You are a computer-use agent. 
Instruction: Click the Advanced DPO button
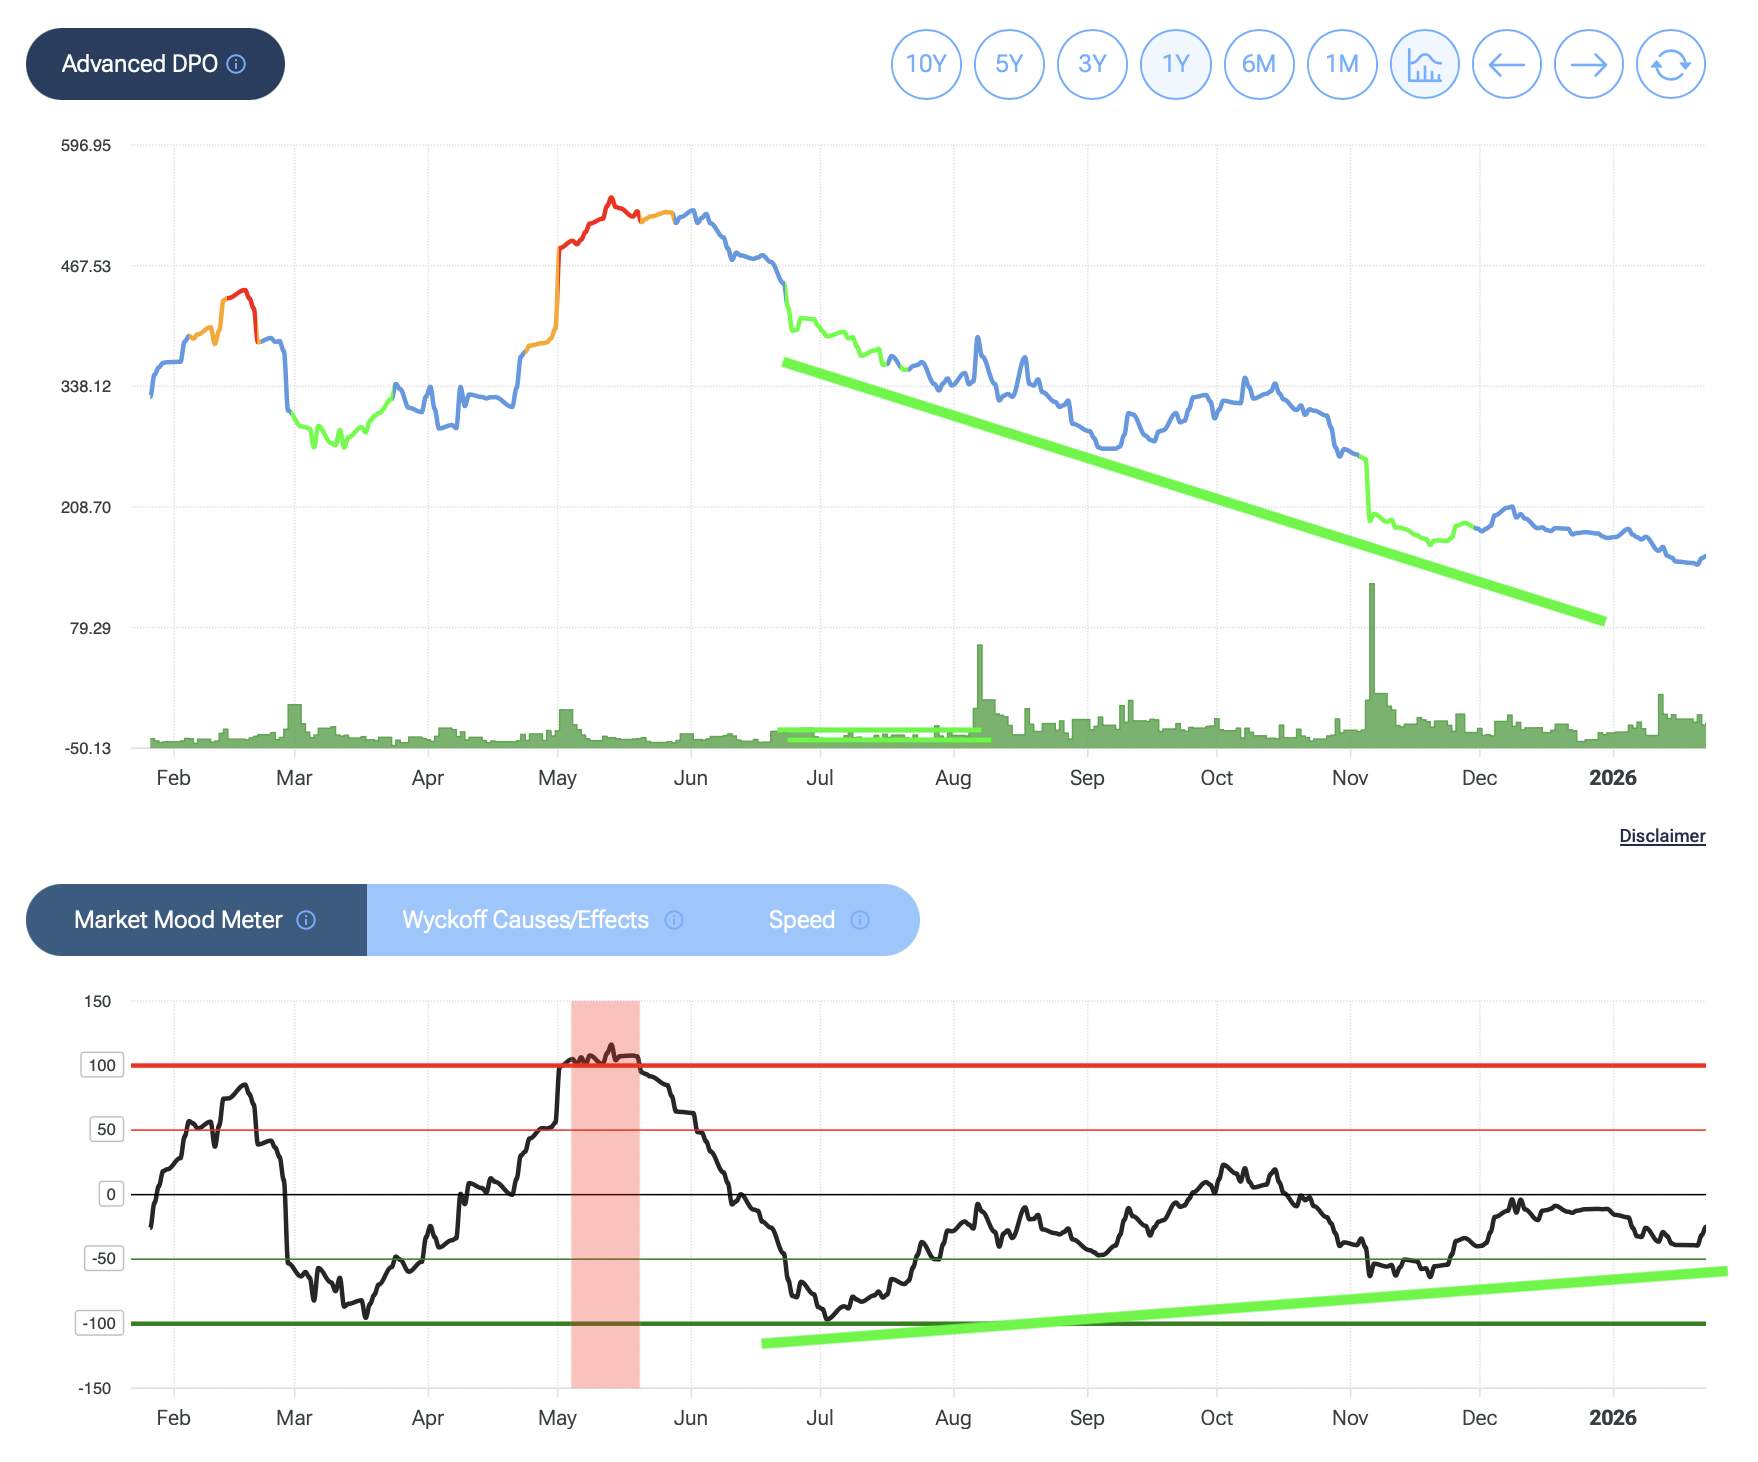140,64
